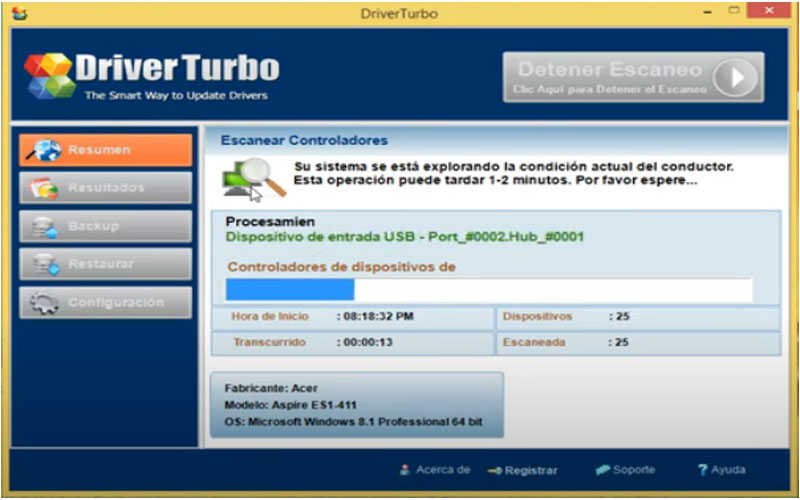The height and width of the screenshot is (500, 800).
Task: Click Controladores de dispositivos de label
Action: point(341,267)
